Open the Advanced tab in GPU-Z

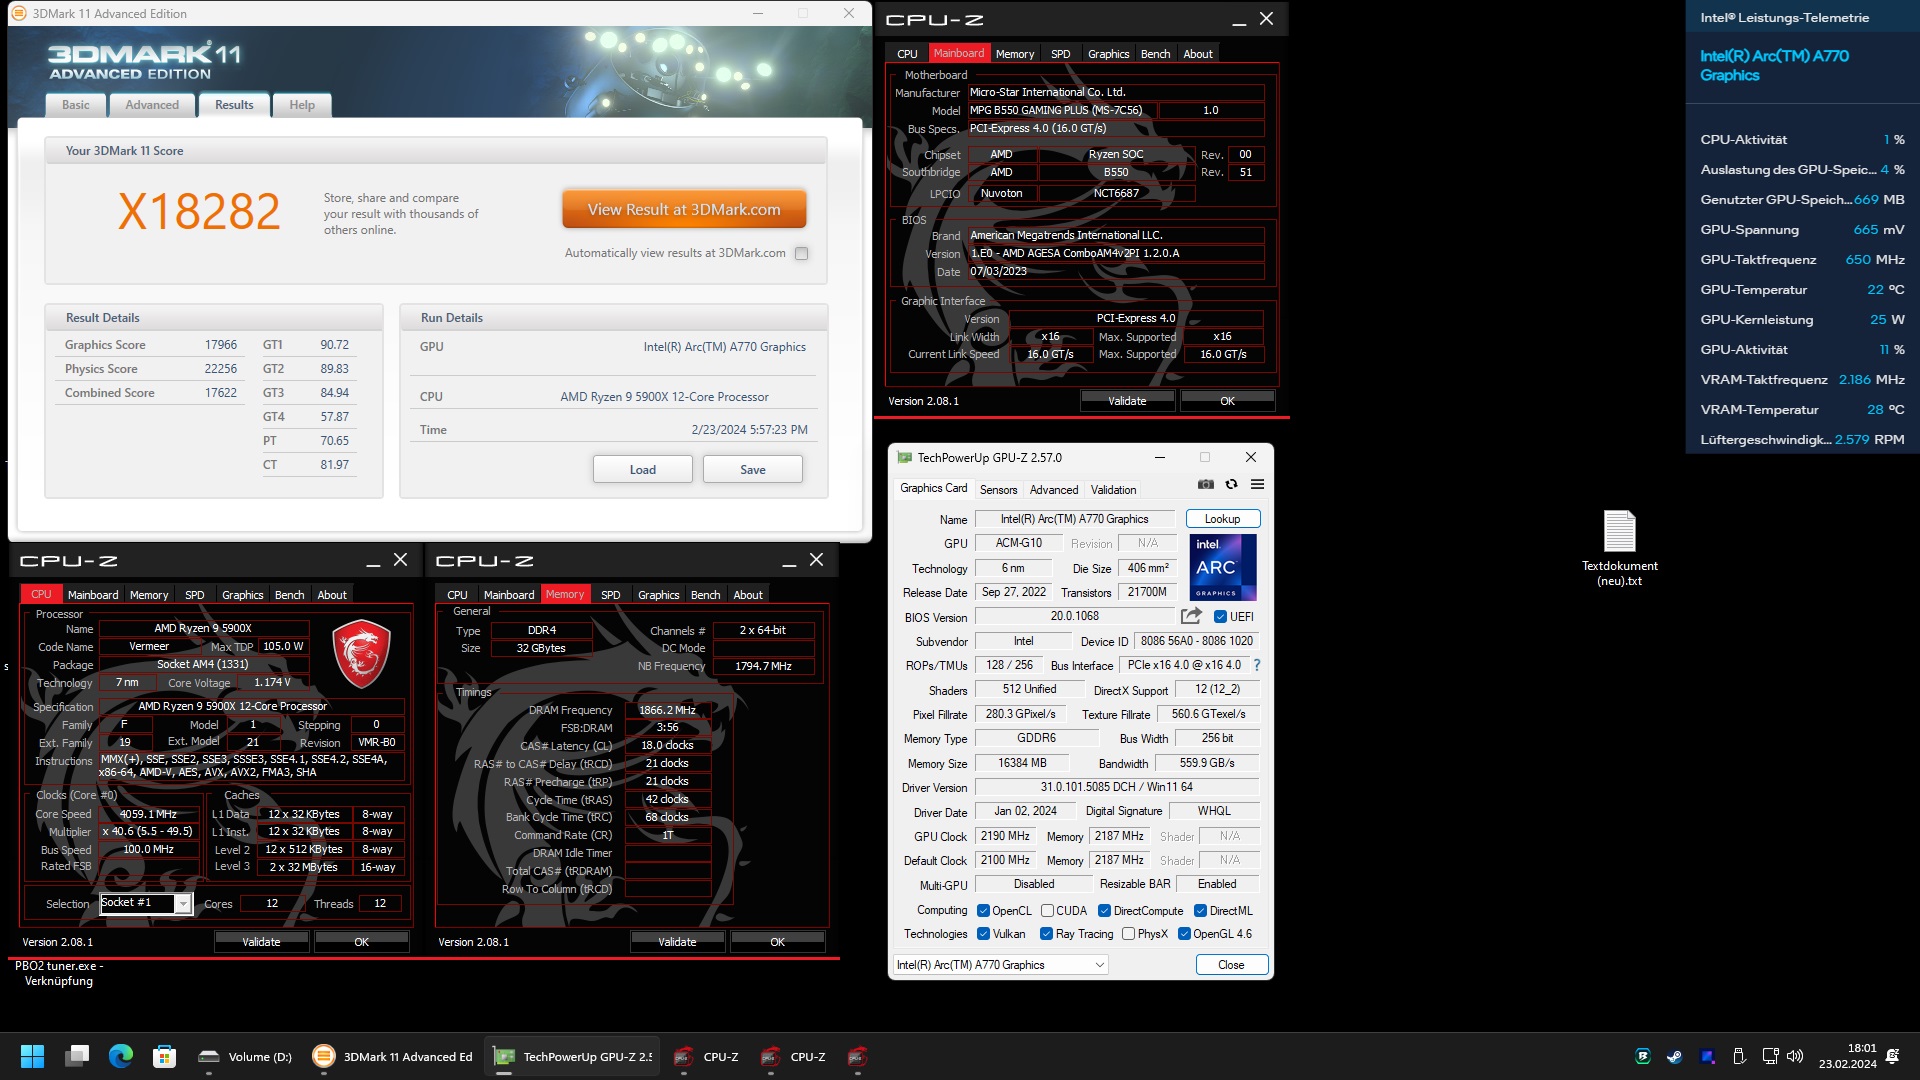tap(1054, 490)
